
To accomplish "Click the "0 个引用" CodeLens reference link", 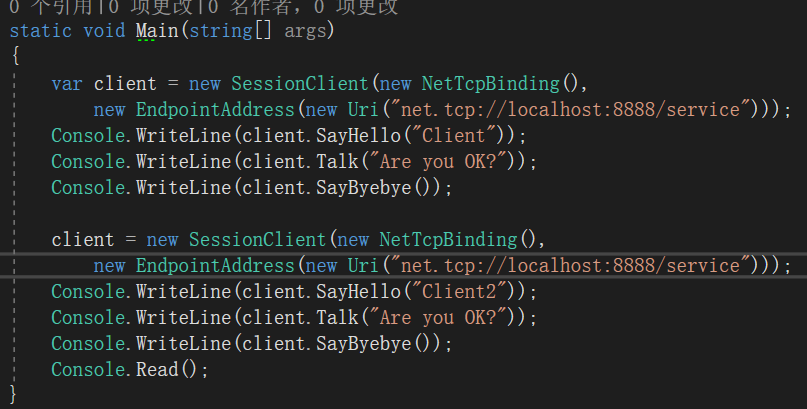I will tap(45, 7).
